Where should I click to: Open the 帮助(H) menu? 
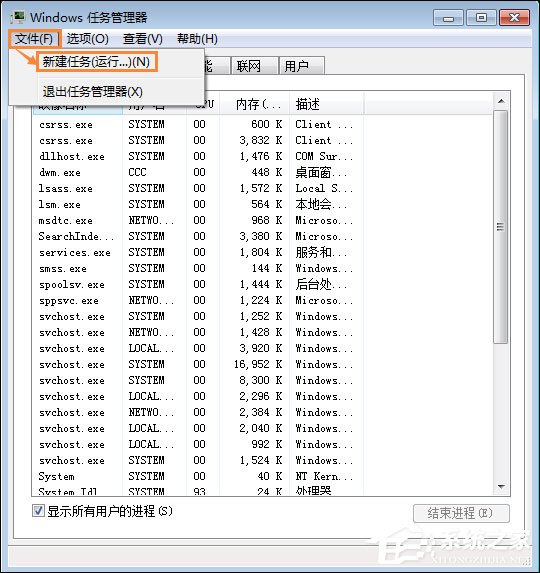coord(197,39)
